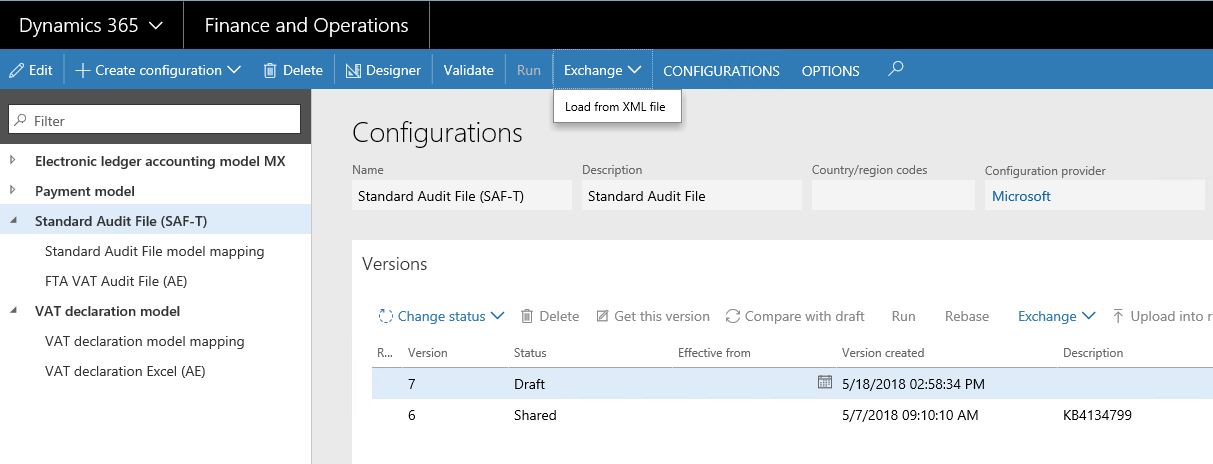Select Payment model in tree
Image resolution: width=1213 pixels, height=464 pixels.
[85, 190]
